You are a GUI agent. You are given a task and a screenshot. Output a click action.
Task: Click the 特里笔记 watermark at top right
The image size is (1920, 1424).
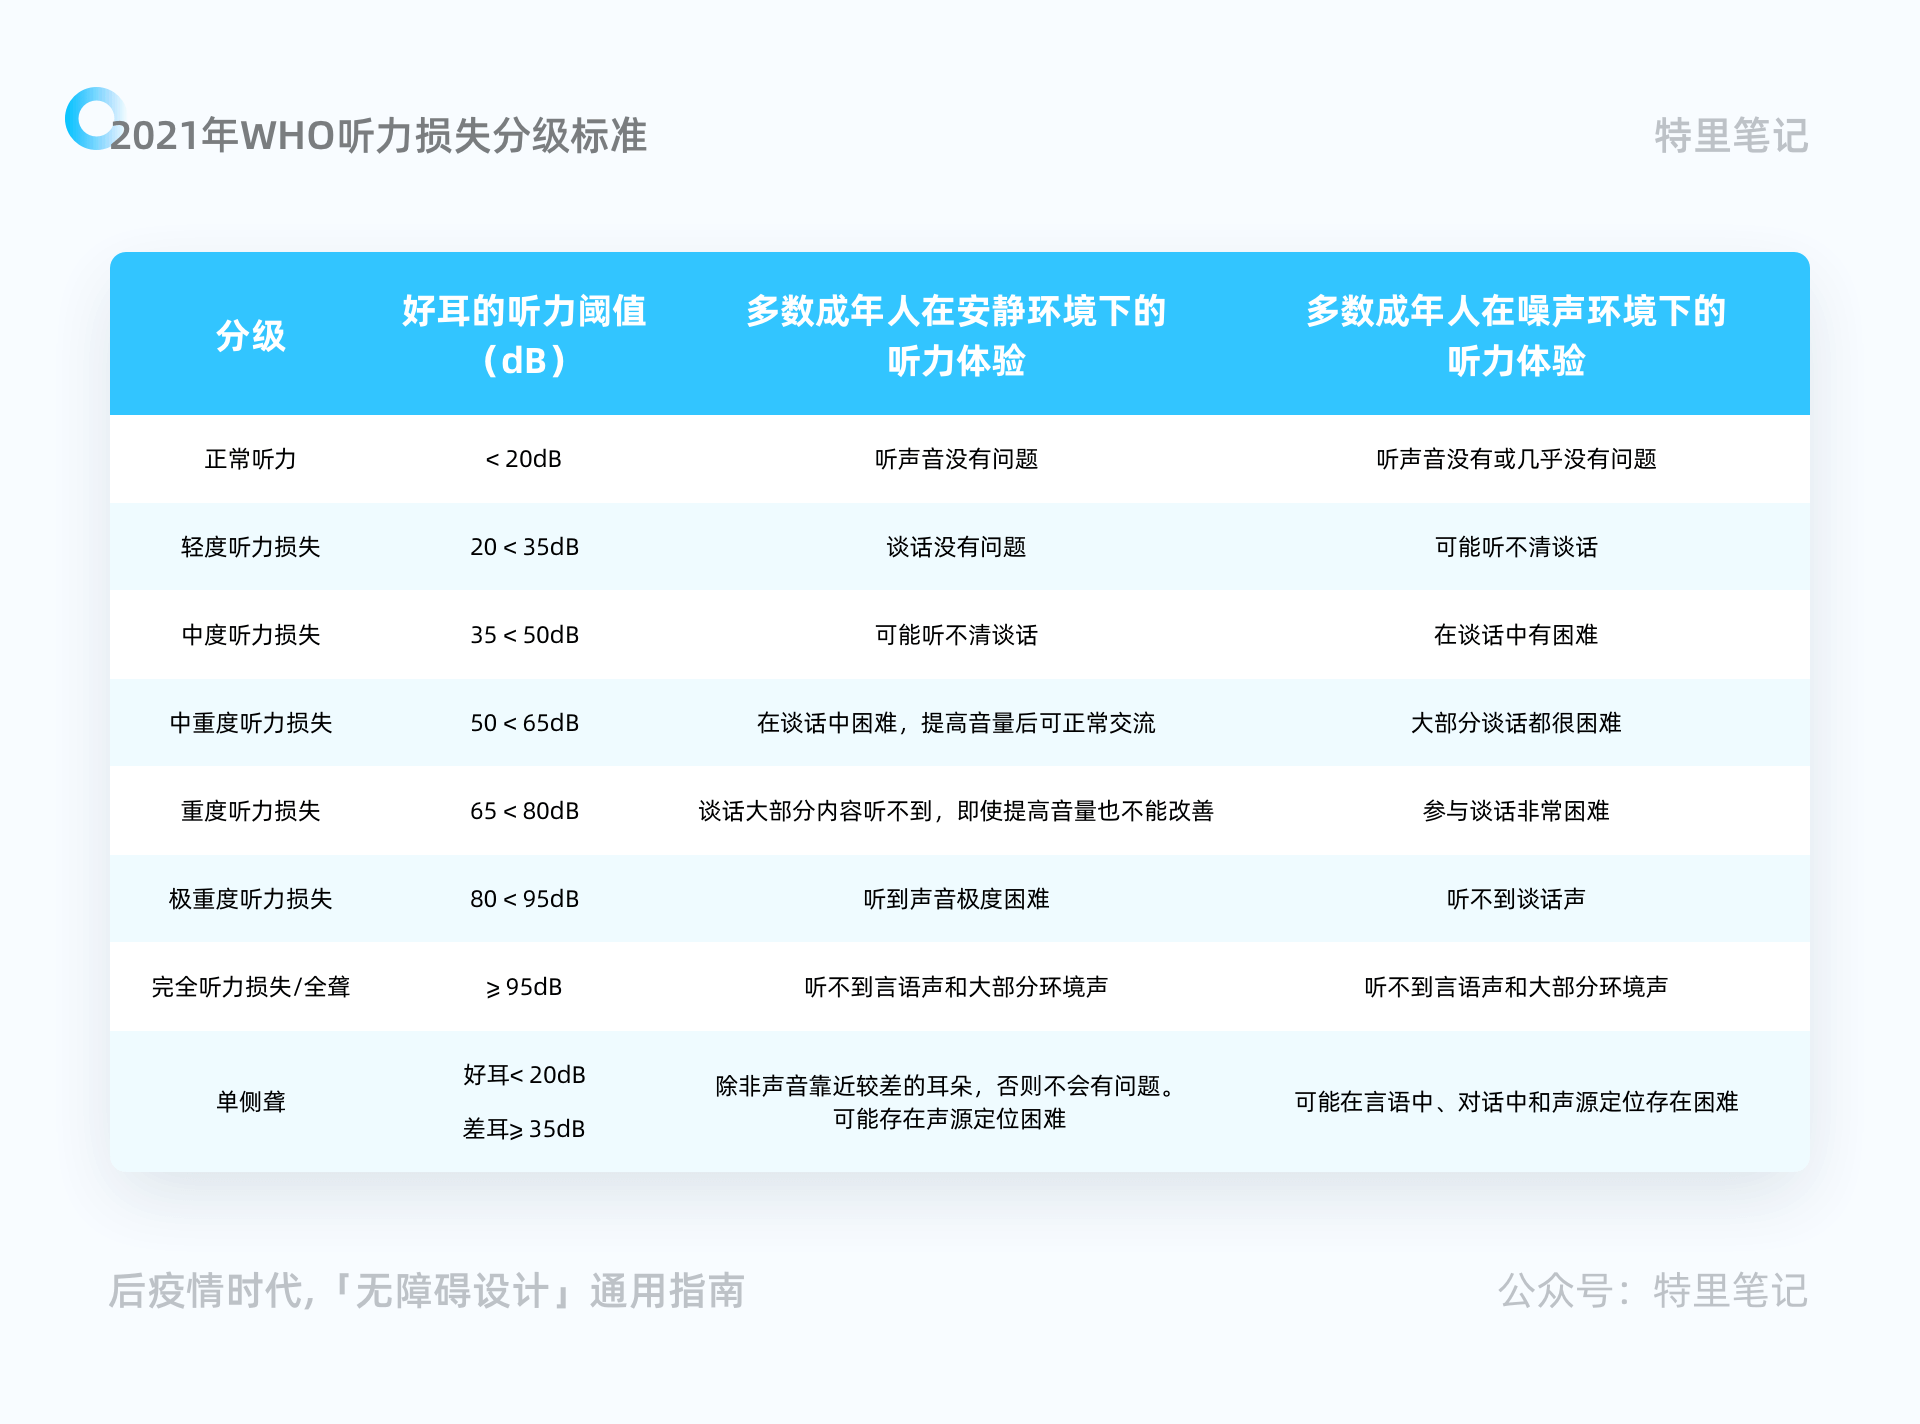(x=1730, y=136)
